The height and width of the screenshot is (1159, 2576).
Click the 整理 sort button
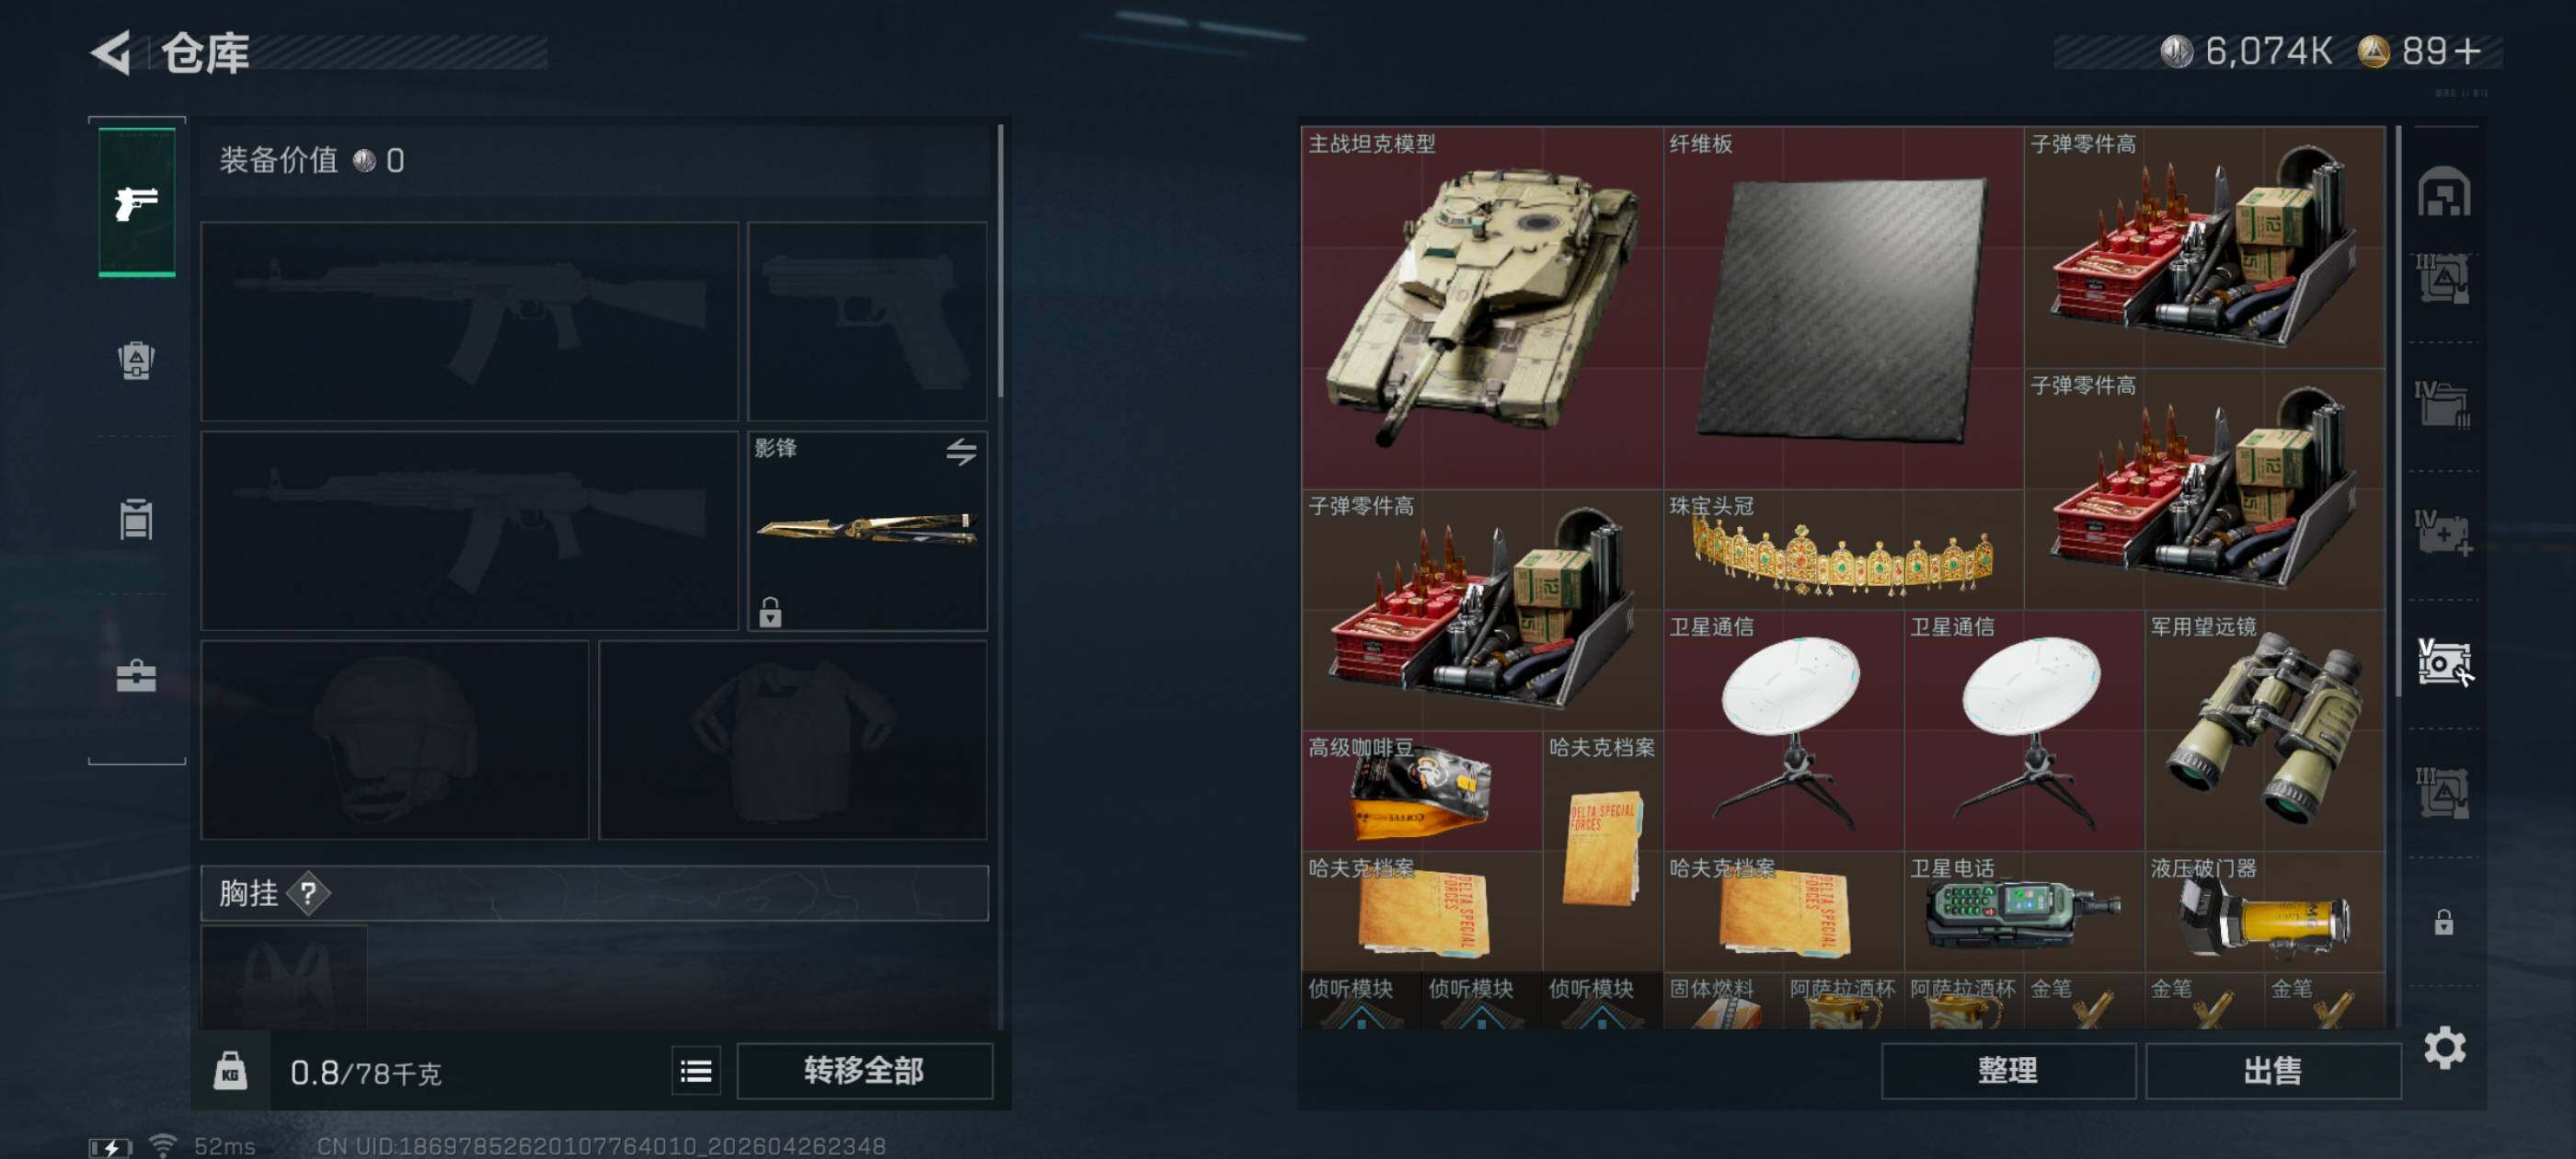(x=2008, y=1071)
